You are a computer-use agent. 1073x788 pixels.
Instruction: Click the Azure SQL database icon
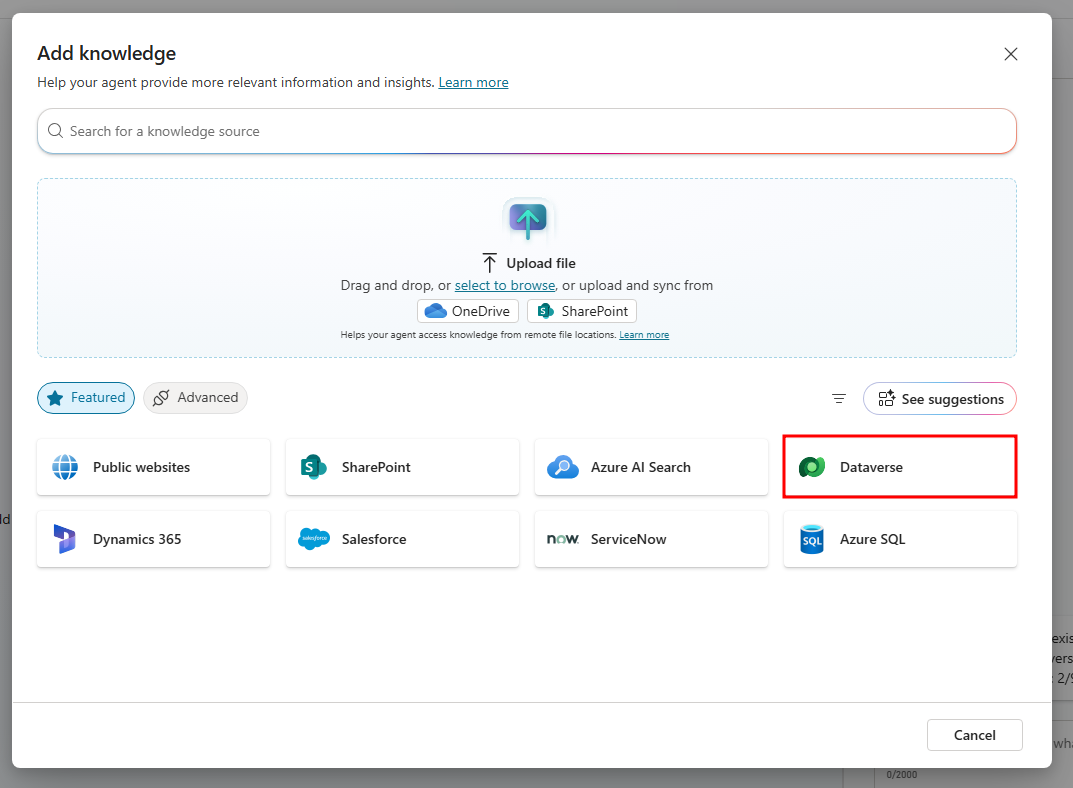[x=812, y=539]
